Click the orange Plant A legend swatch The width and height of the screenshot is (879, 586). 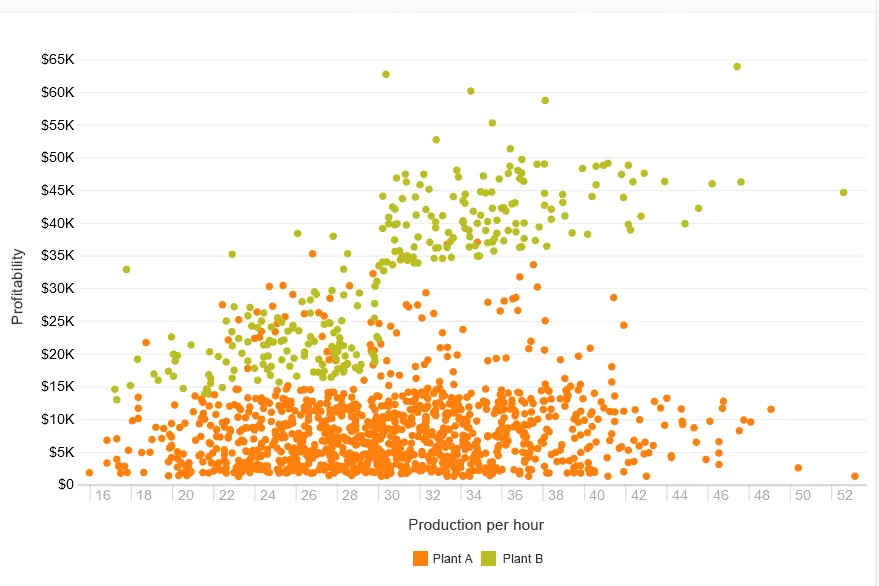coord(420,559)
